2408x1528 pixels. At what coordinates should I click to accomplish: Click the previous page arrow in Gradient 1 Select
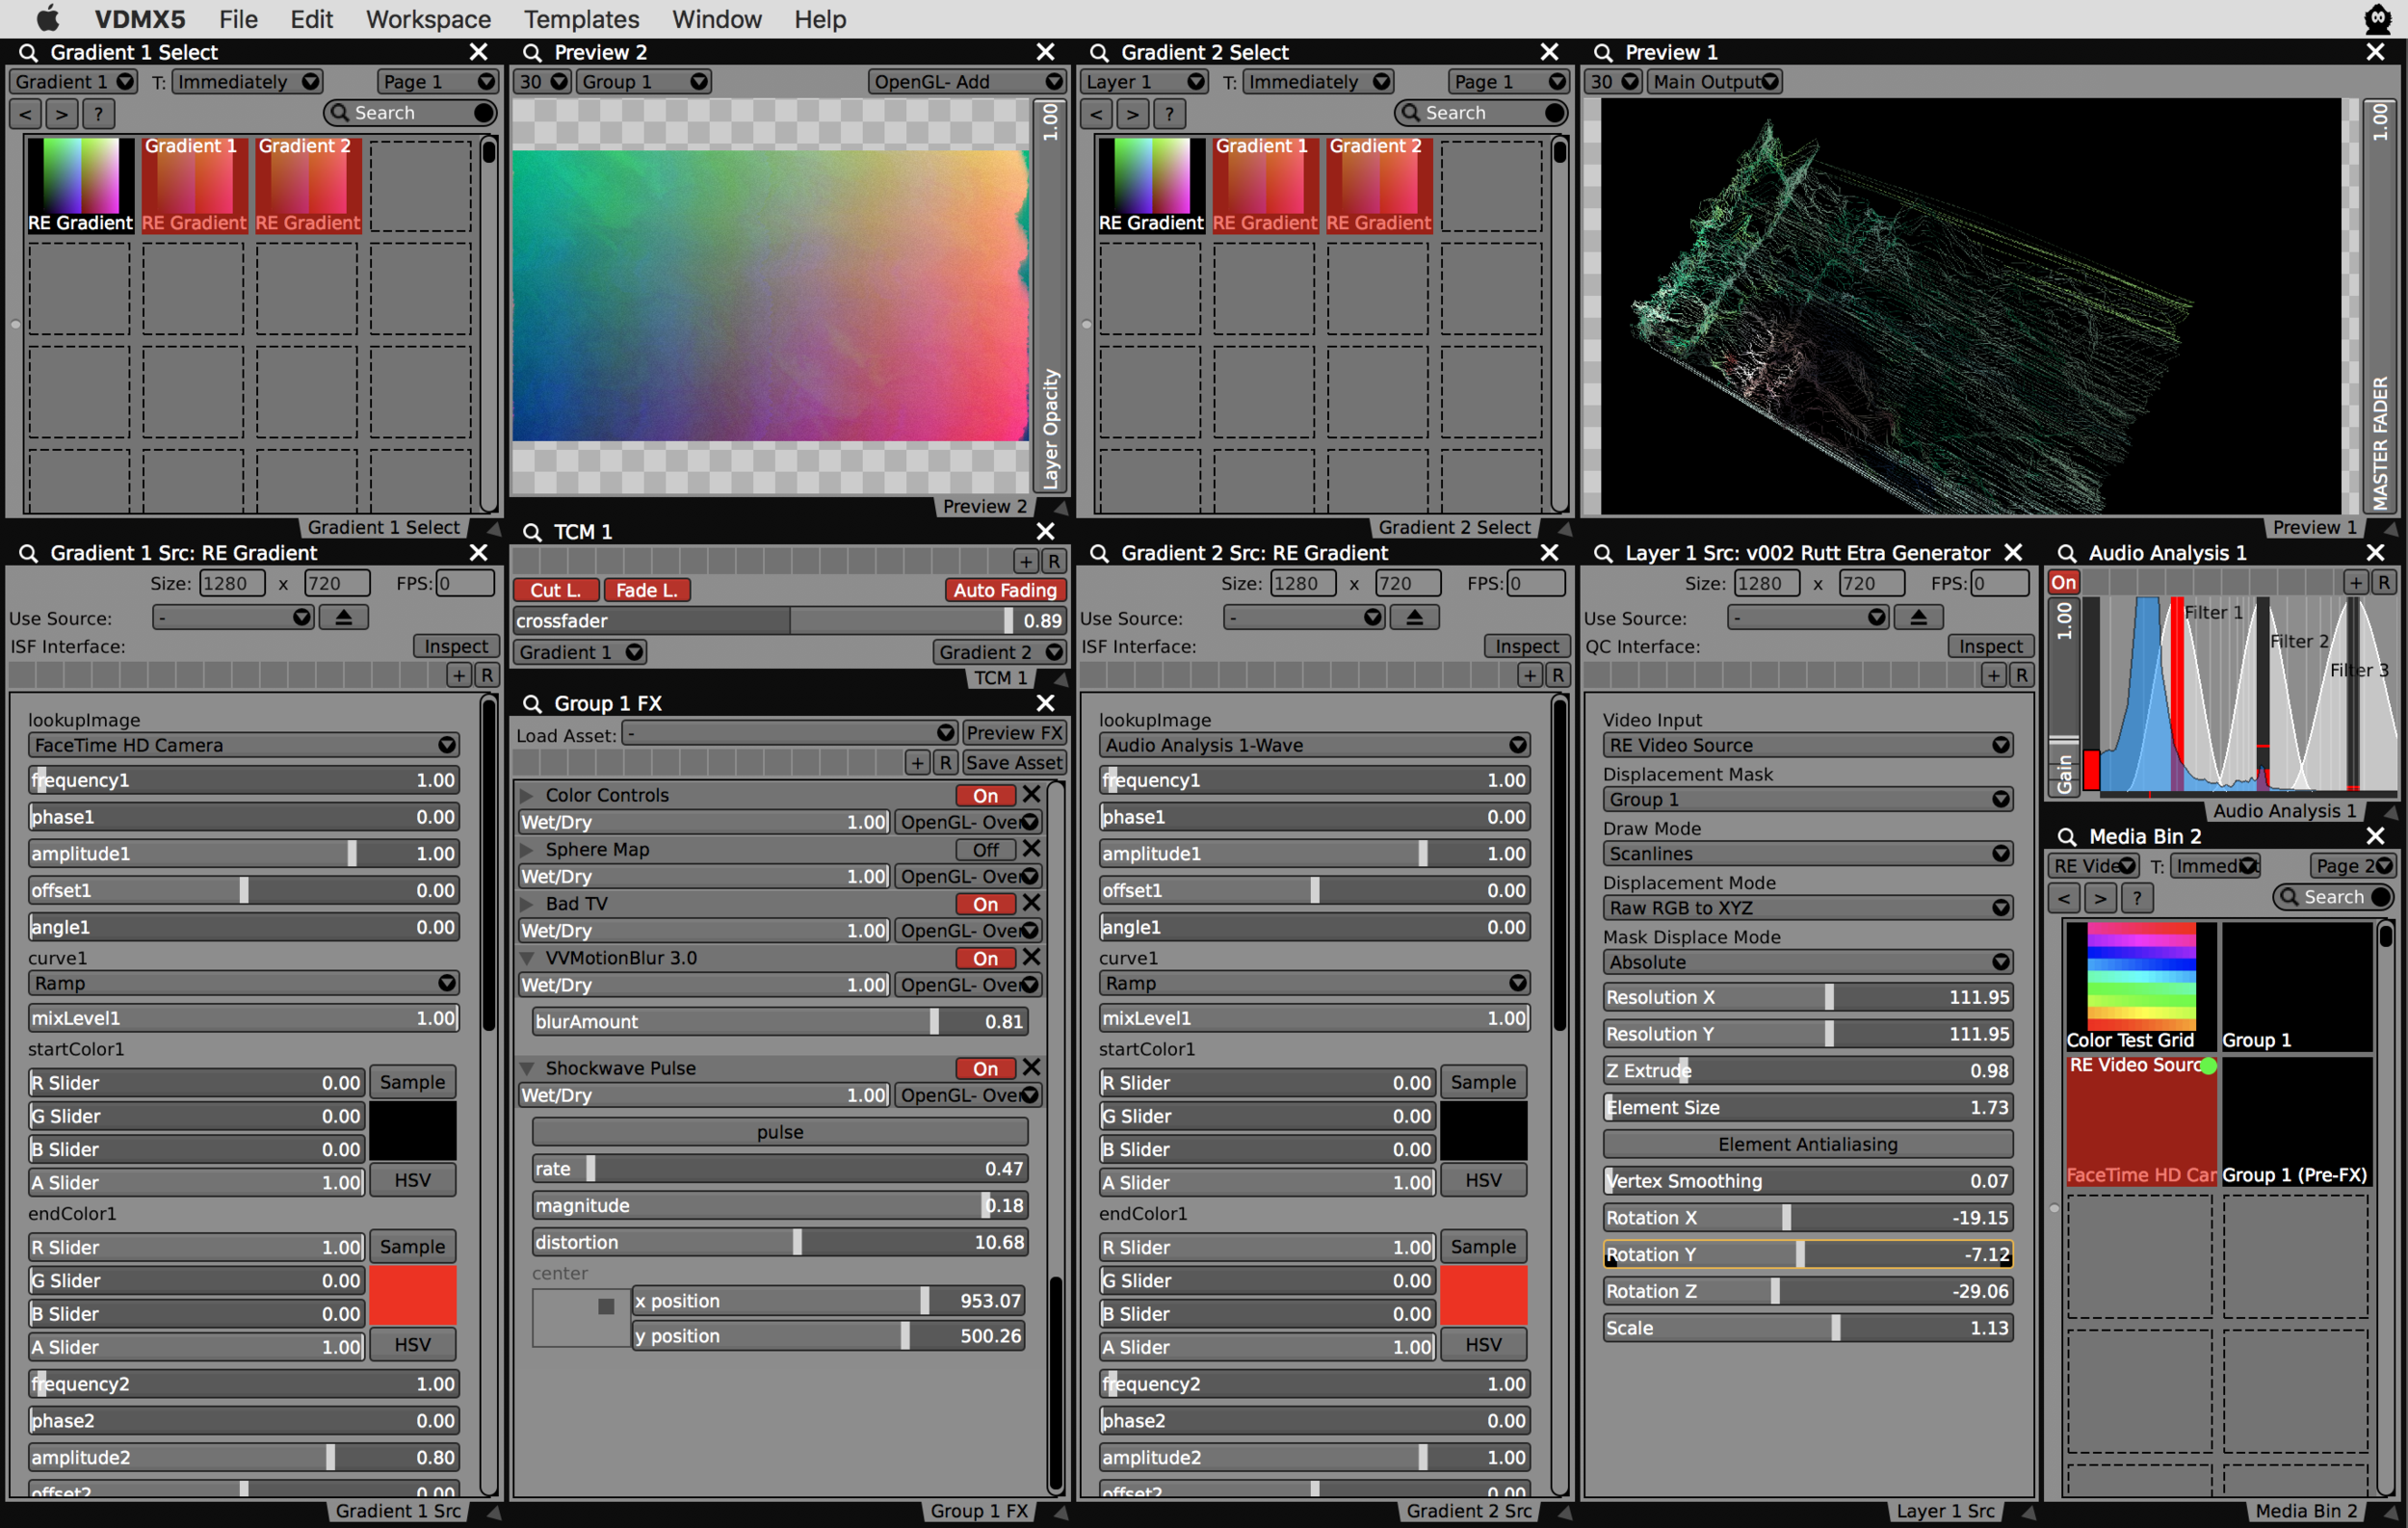[26, 113]
